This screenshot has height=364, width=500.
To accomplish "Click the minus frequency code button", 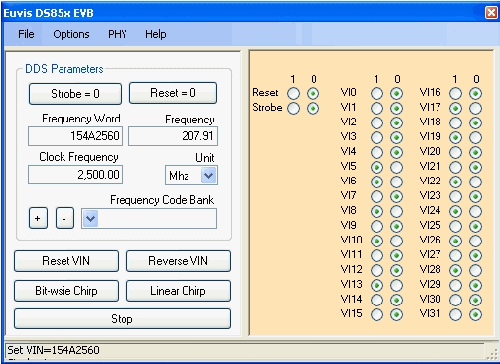I will click(65, 218).
